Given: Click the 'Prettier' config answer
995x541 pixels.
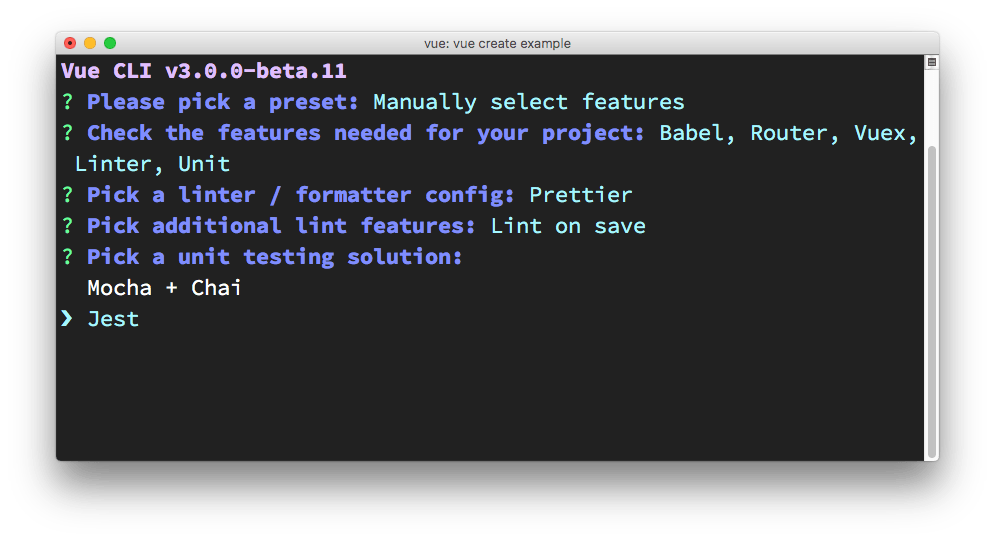Looking at the screenshot, I should tap(581, 195).
